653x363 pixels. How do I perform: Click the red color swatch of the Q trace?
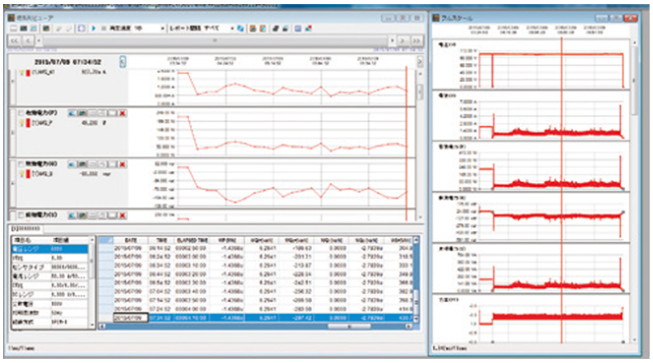[x=28, y=174]
